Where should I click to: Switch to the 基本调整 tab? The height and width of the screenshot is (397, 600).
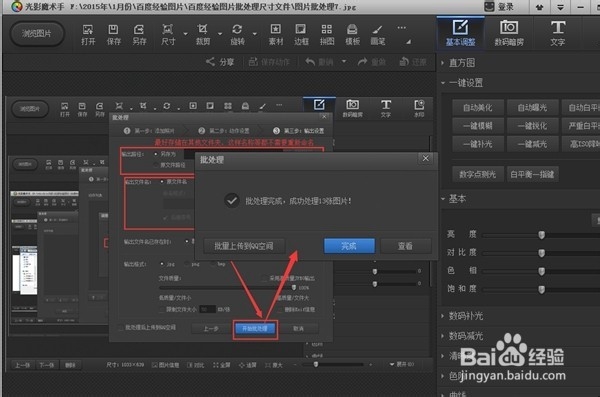coord(460,33)
